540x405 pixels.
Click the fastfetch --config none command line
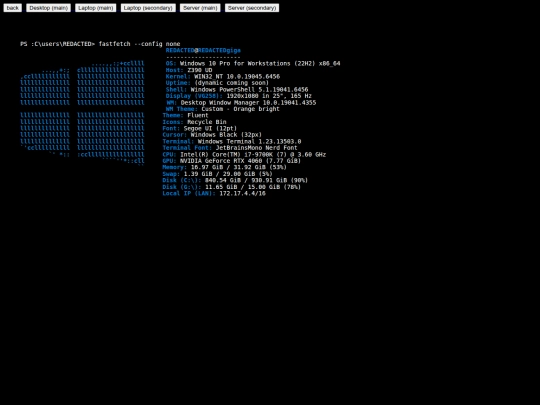(x=100, y=44)
